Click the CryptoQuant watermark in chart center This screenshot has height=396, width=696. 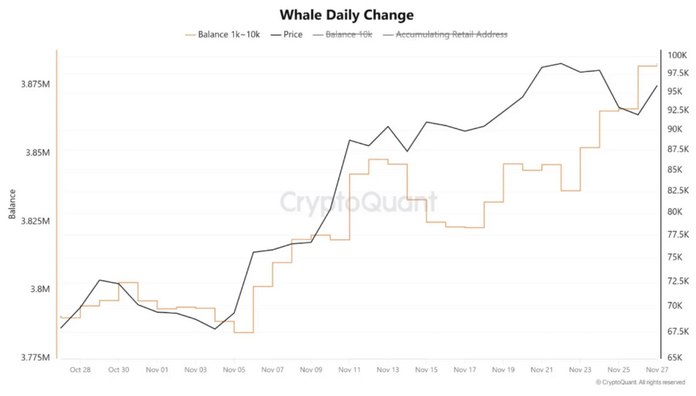point(359,202)
